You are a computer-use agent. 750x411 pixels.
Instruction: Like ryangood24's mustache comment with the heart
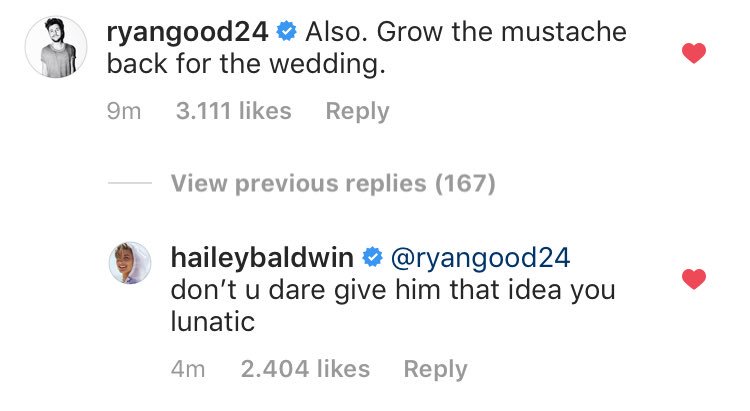pyautogui.click(x=692, y=53)
